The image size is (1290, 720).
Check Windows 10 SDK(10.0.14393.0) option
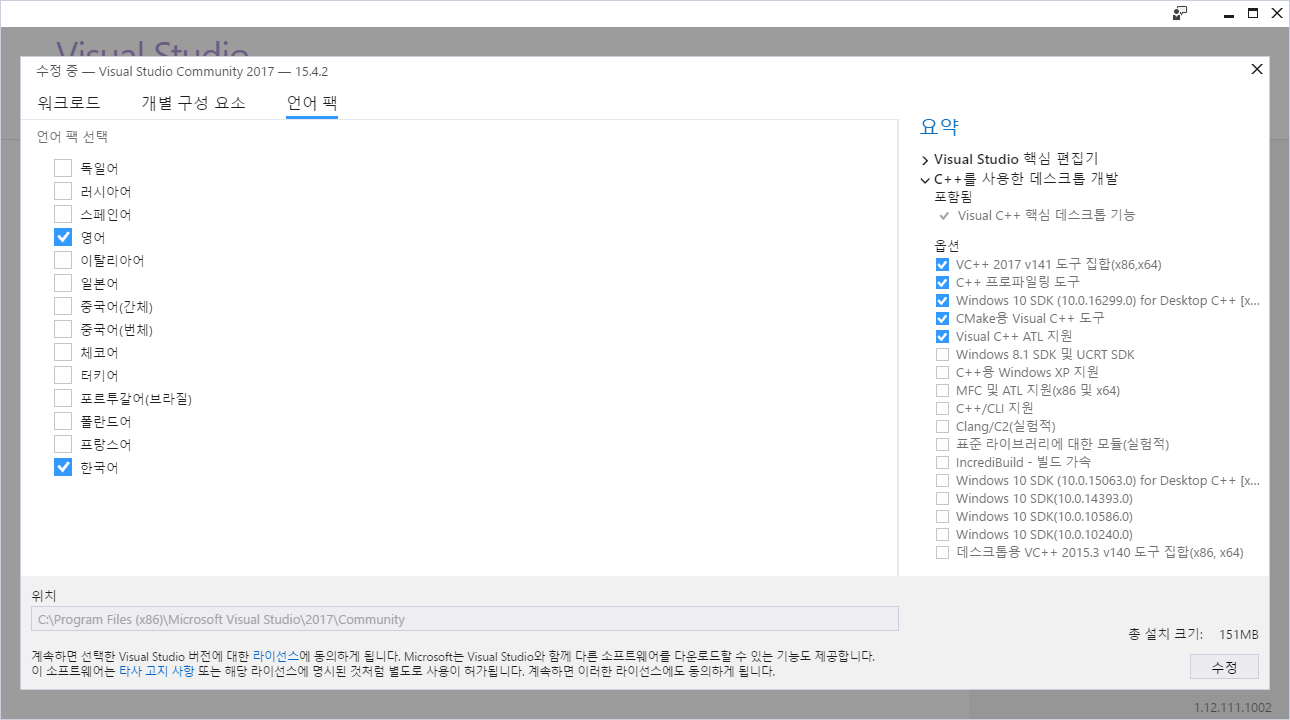pyautogui.click(x=942, y=499)
